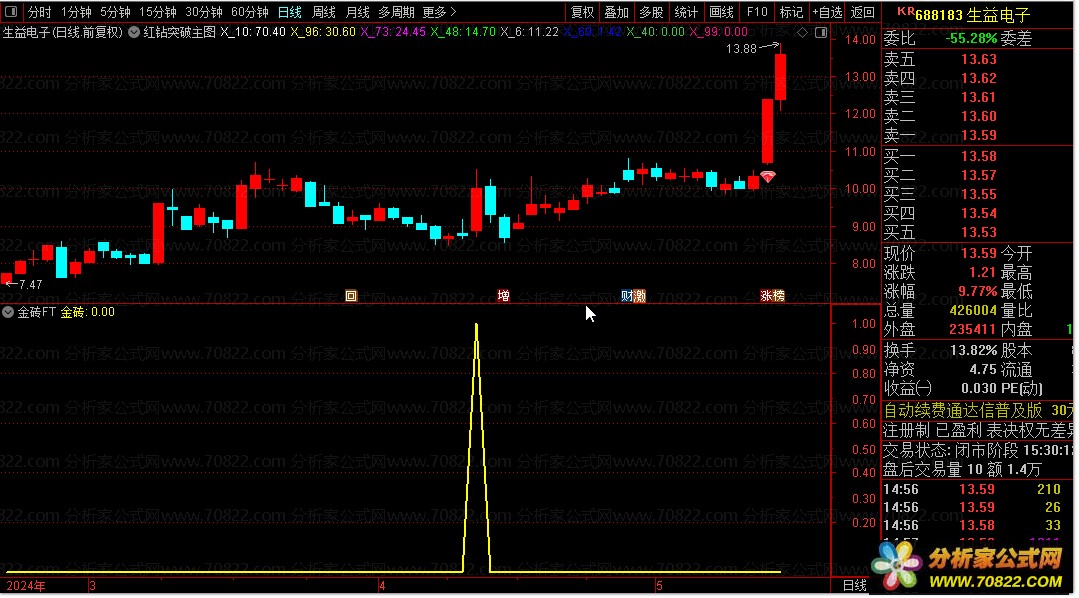1079x598 pixels.
Task: Open the 回 event marker
Action: point(351,296)
